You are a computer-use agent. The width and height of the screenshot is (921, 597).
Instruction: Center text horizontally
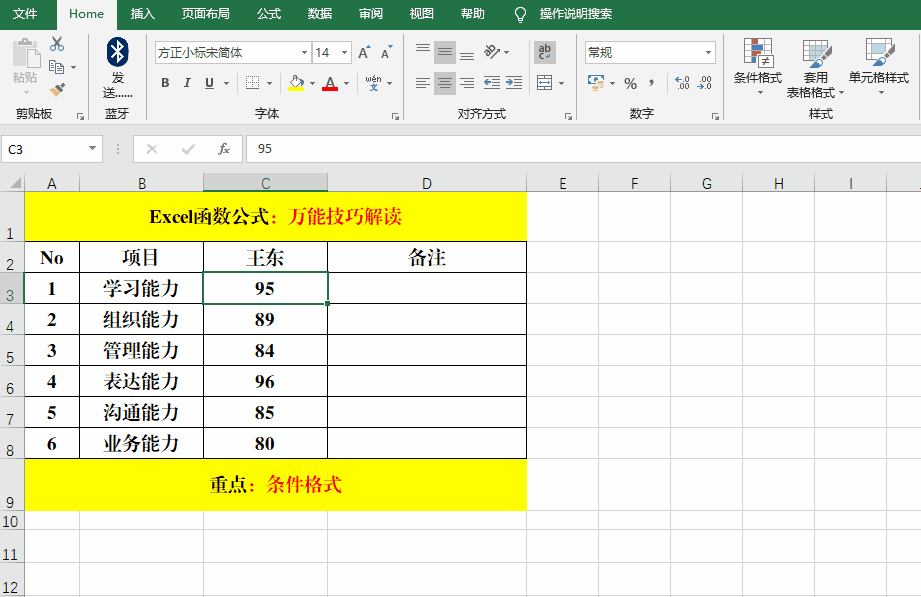445,83
